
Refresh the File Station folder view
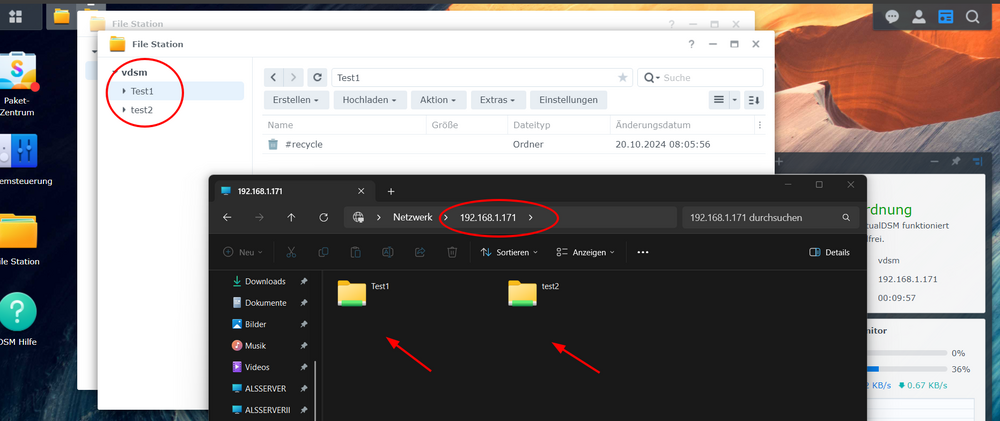point(317,78)
